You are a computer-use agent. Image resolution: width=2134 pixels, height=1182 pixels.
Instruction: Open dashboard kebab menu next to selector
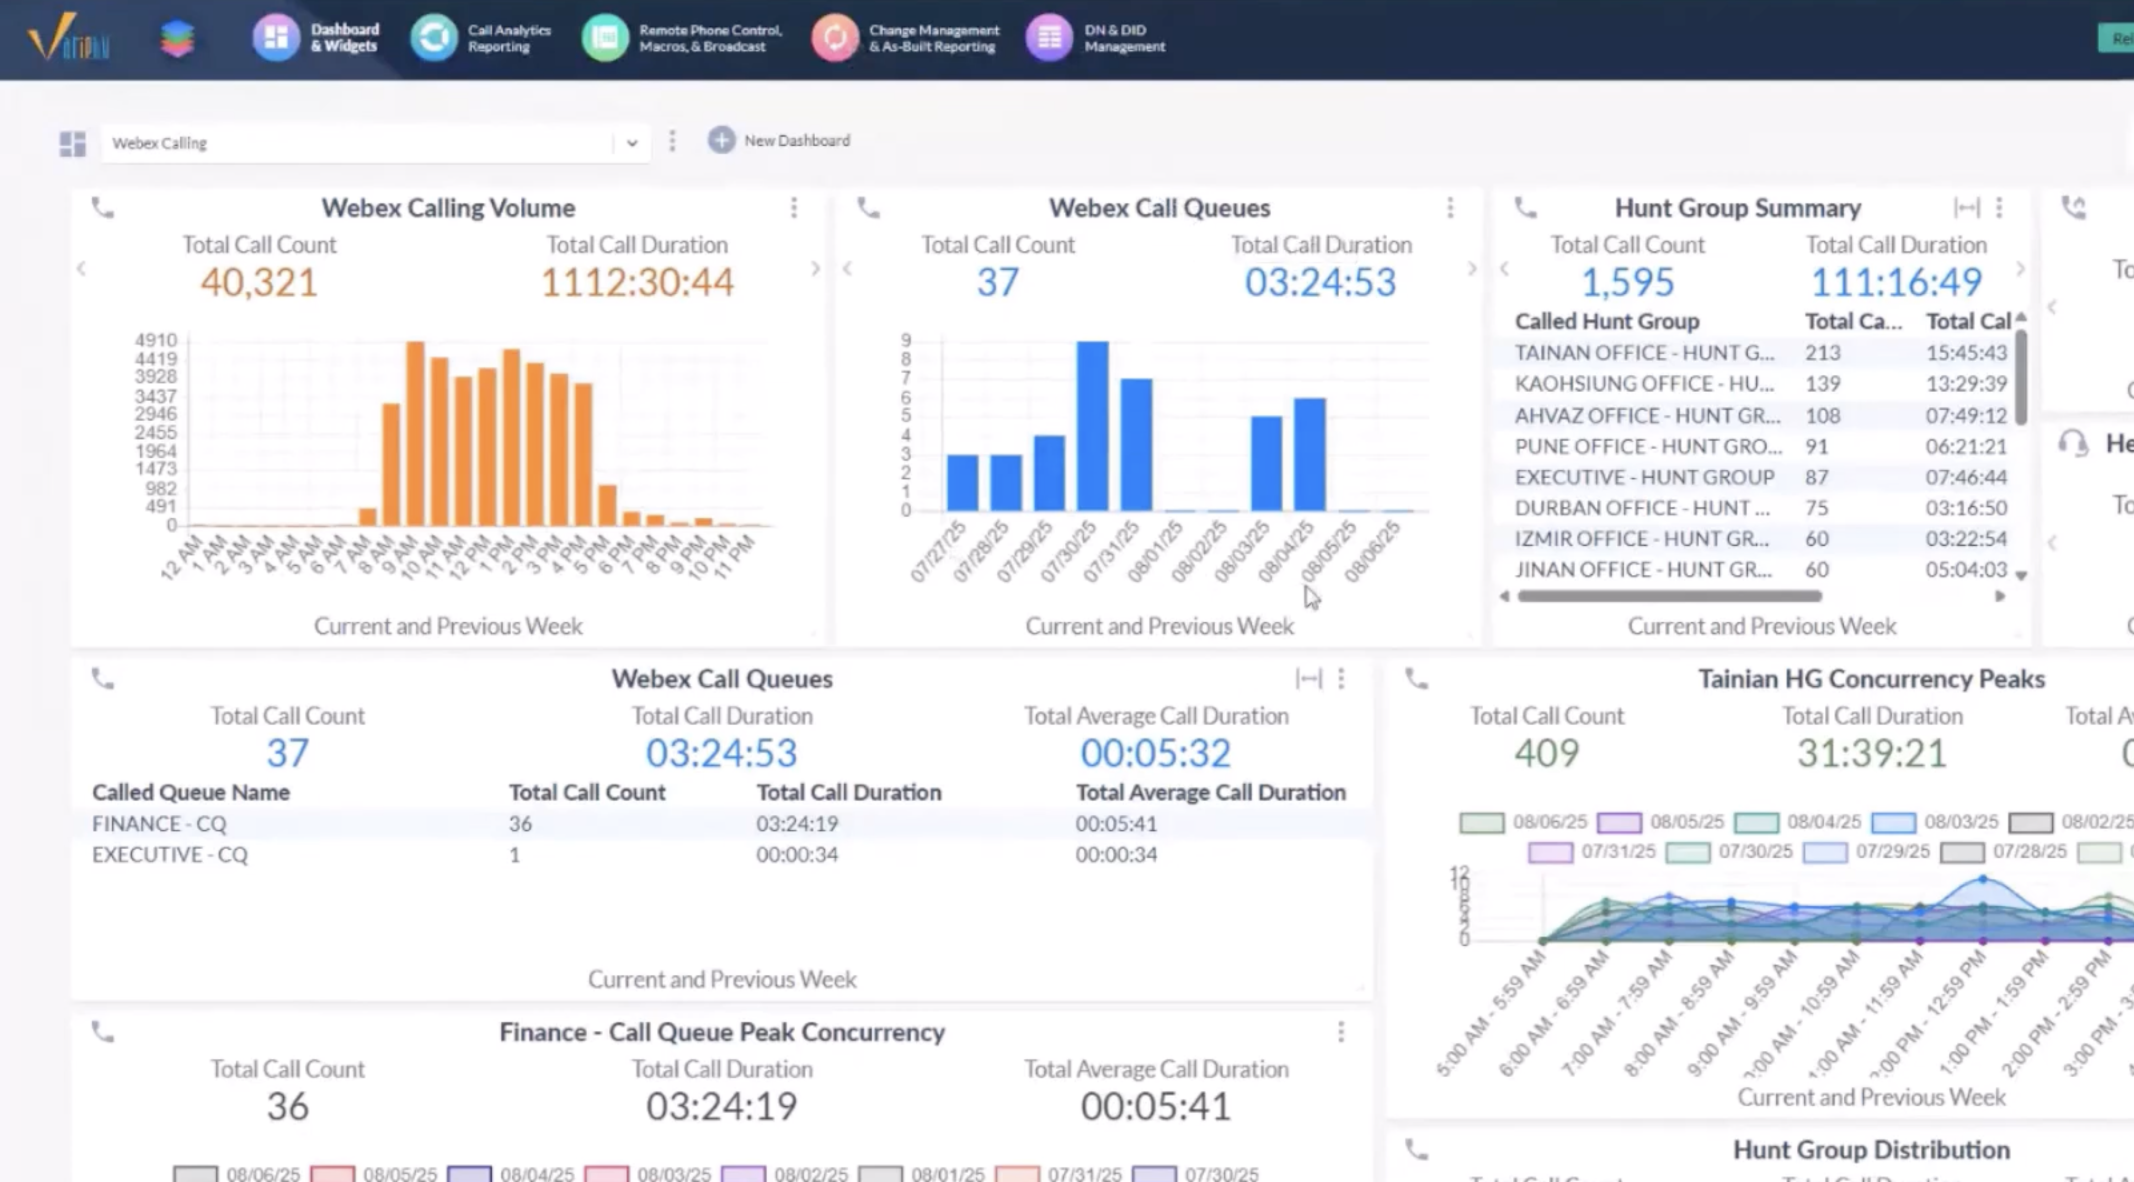click(672, 141)
